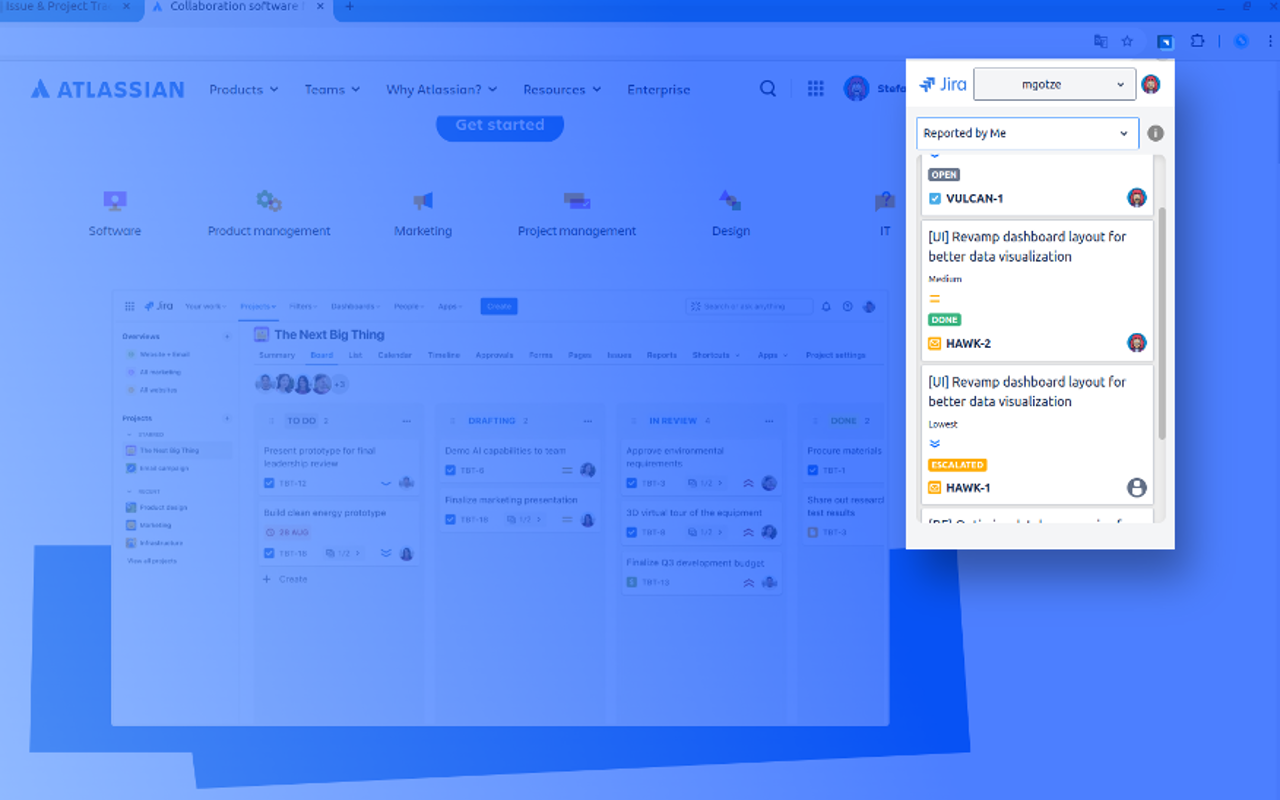The height and width of the screenshot is (800, 1280).
Task: Click the Lowest priority chevrons on the HAWK-1 card
Action: pos(935,444)
